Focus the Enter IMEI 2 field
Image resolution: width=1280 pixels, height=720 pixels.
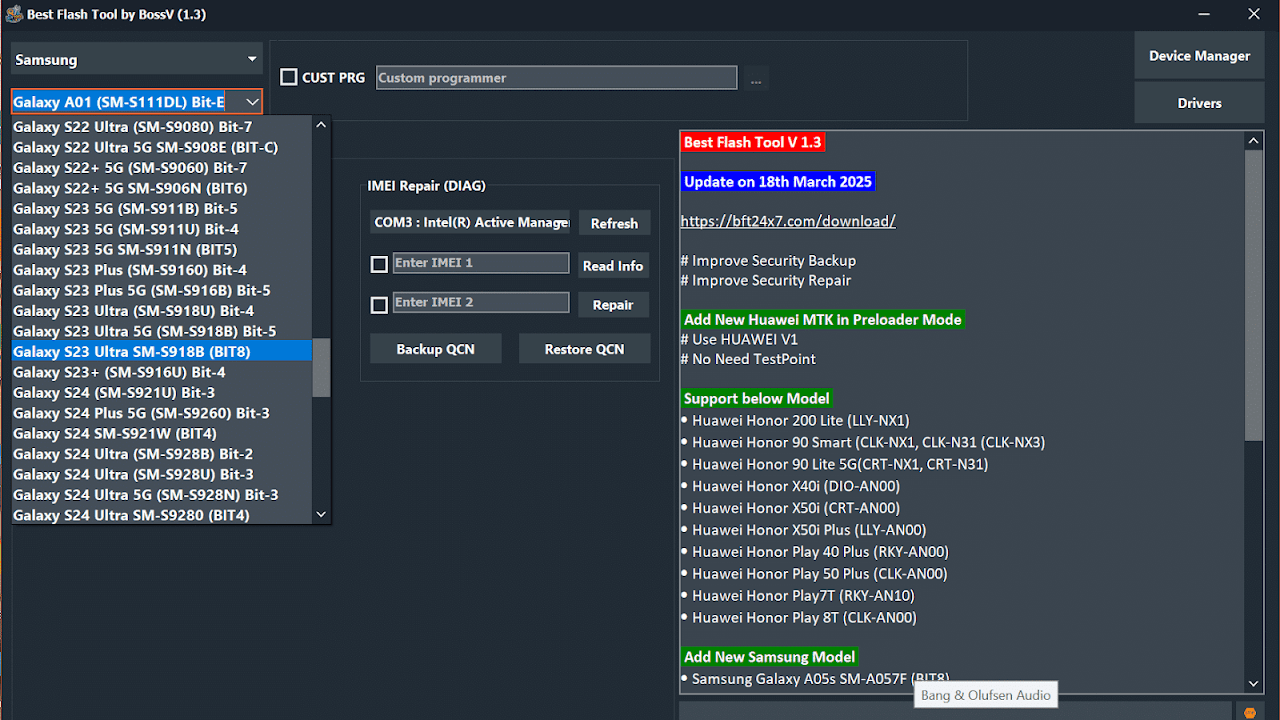click(x=481, y=302)
